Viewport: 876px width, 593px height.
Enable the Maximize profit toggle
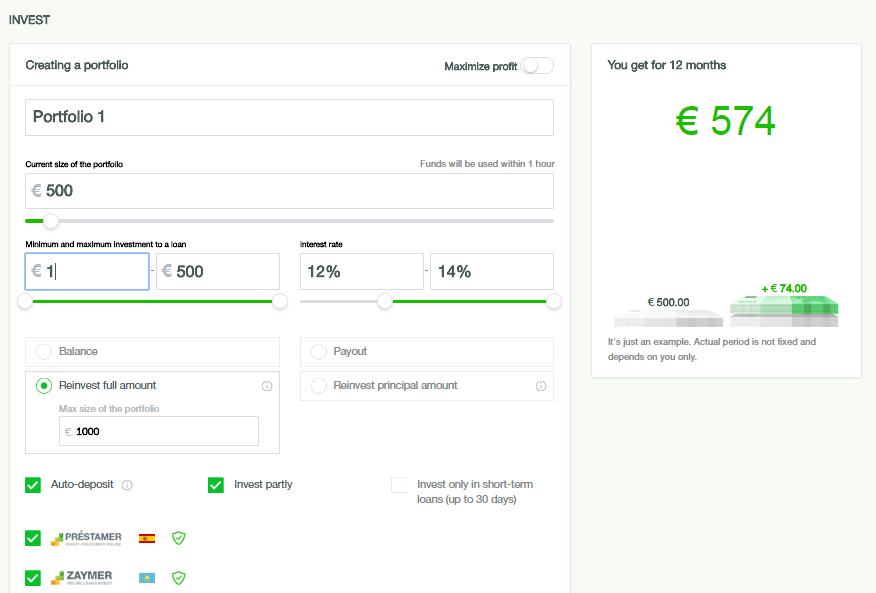(537, 66)
